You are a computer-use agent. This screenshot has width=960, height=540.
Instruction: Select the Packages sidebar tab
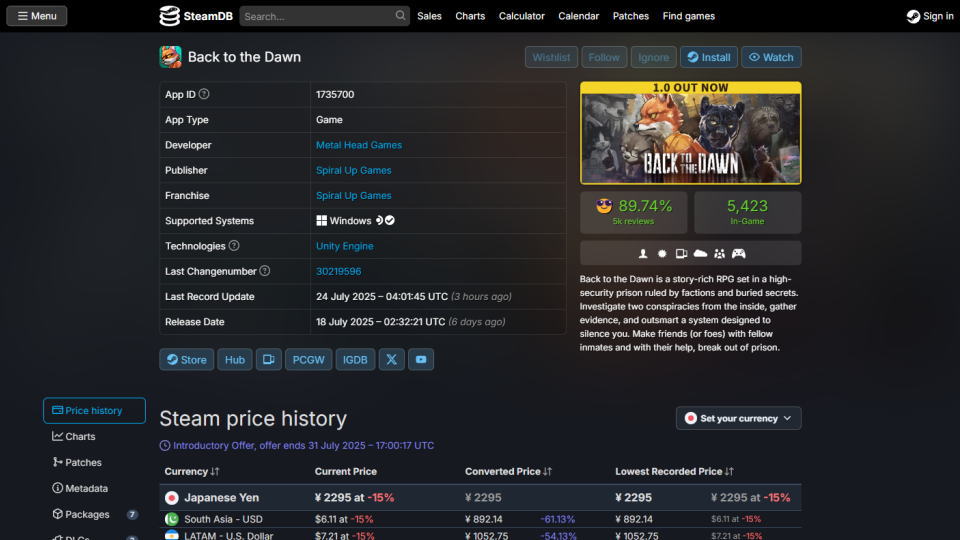(94, 514)
